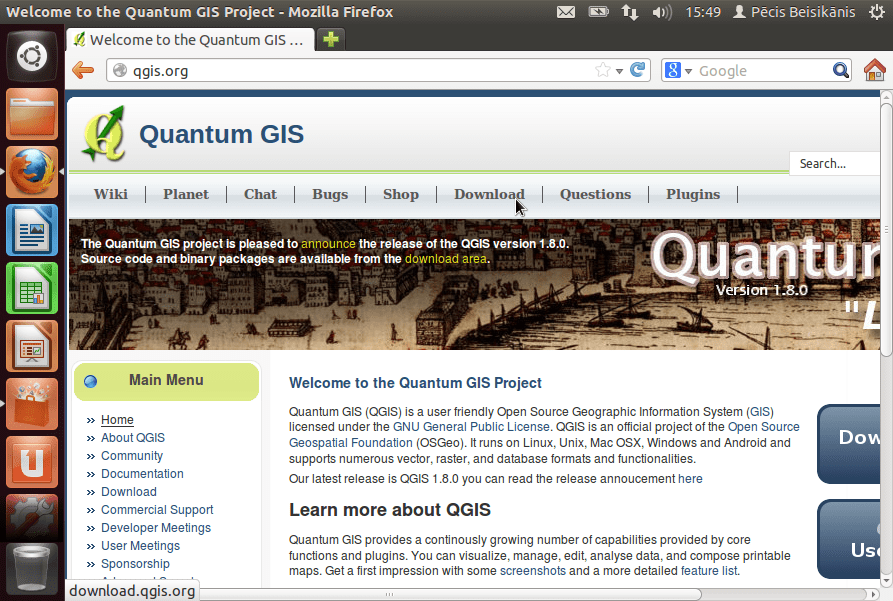Follow the (GIS) link in the intro
Image resolution: width=893 pixels, height=601 pixels.
click(760, 412)
